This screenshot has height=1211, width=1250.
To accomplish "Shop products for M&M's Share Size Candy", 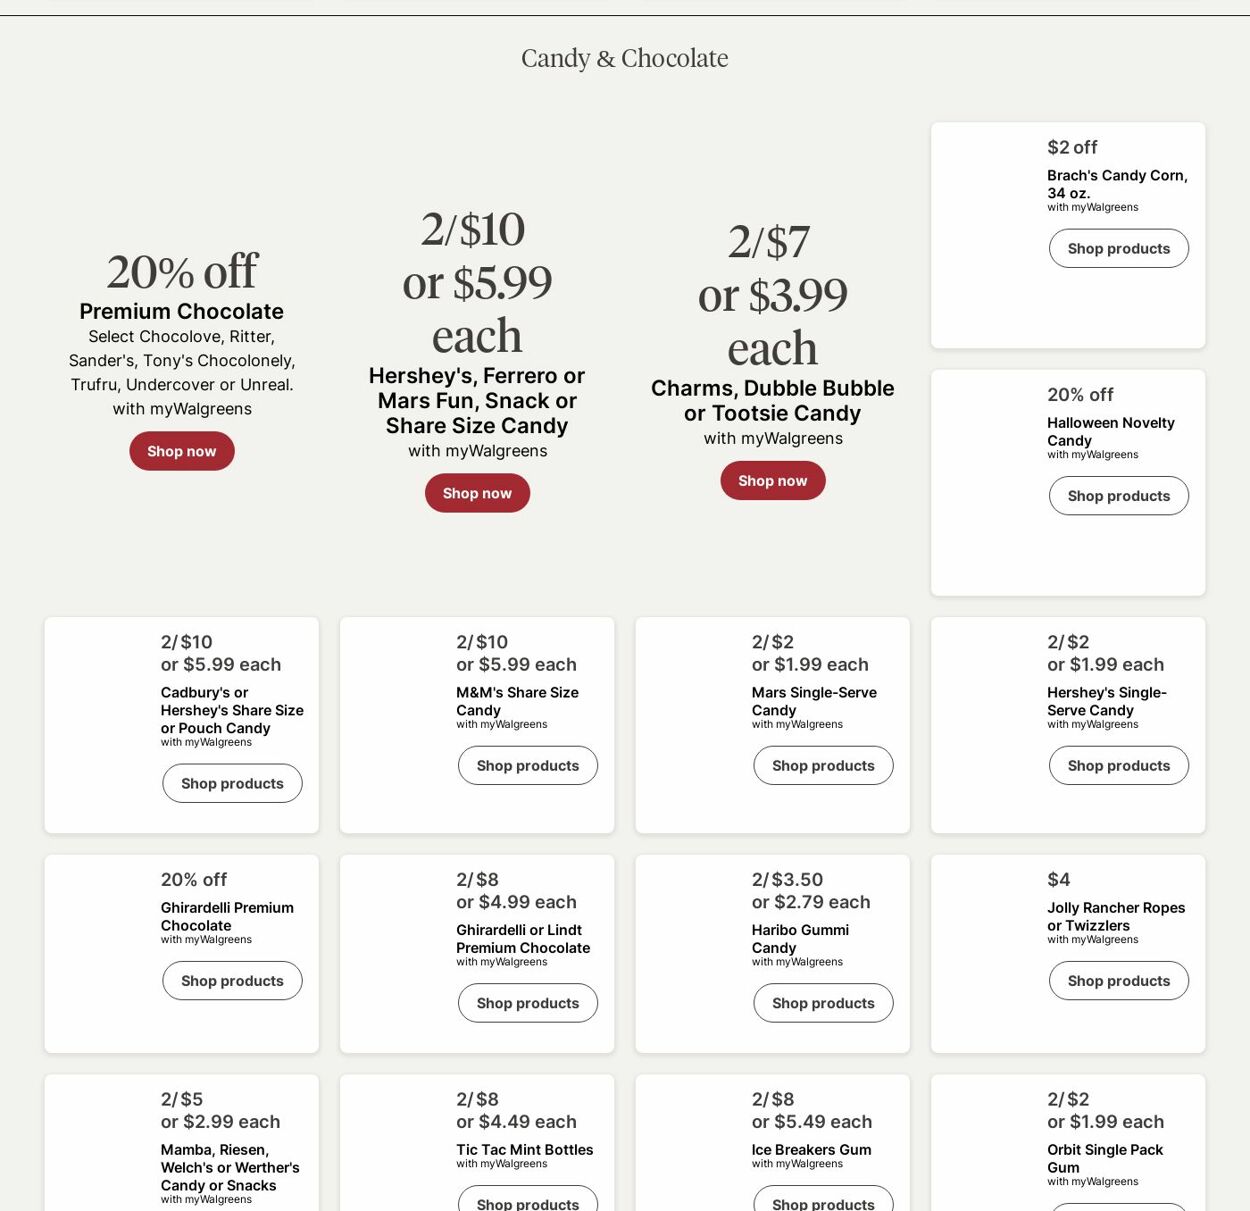I will (x=527, y=766).
